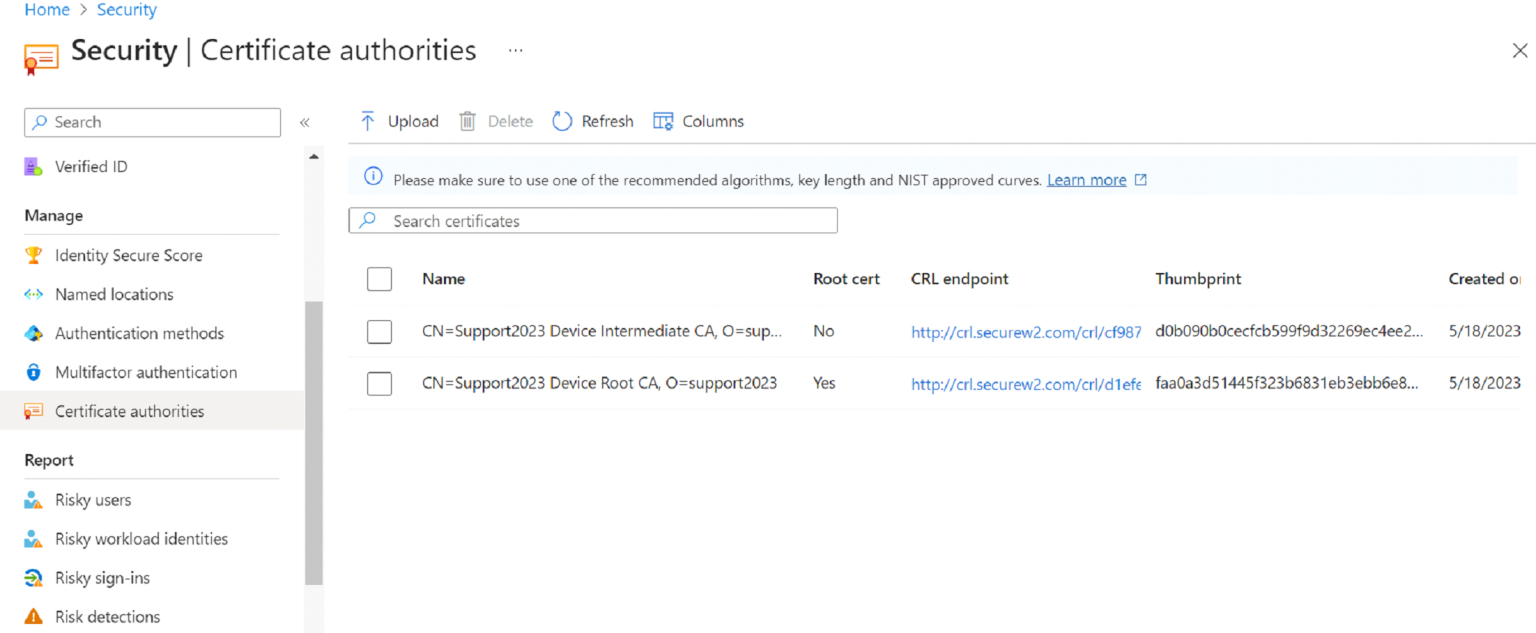This screenshot has height=633, width=1536.
Task: Open the CRL endpoint link for the Root CA
Action: pos(1026,383)
